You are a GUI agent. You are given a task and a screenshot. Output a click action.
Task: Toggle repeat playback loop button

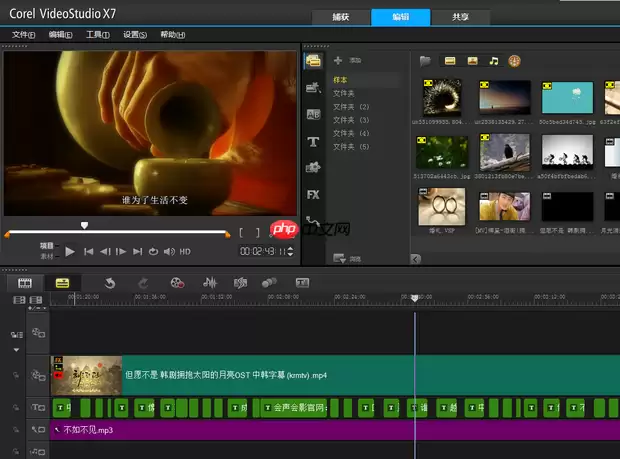tap(155, 252)
